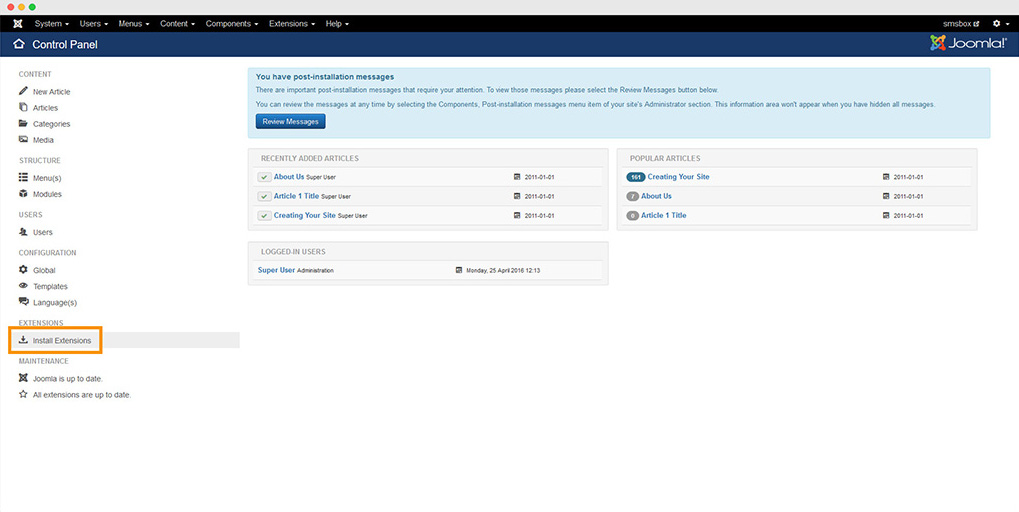The image size is (1019, 512).
Task: Click the Global configuration gear icon
Action: pyautogui.click(x=23, y=270)
